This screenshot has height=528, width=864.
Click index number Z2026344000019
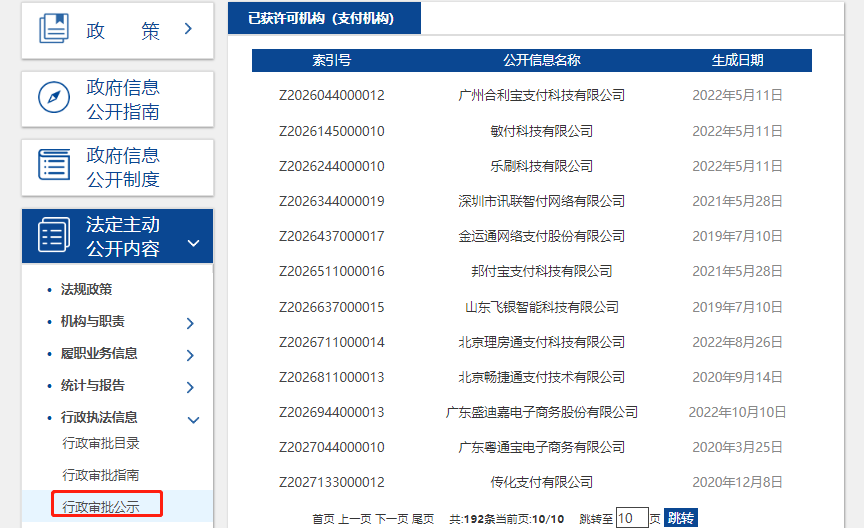pyautogui.click(x=332, y=201)
